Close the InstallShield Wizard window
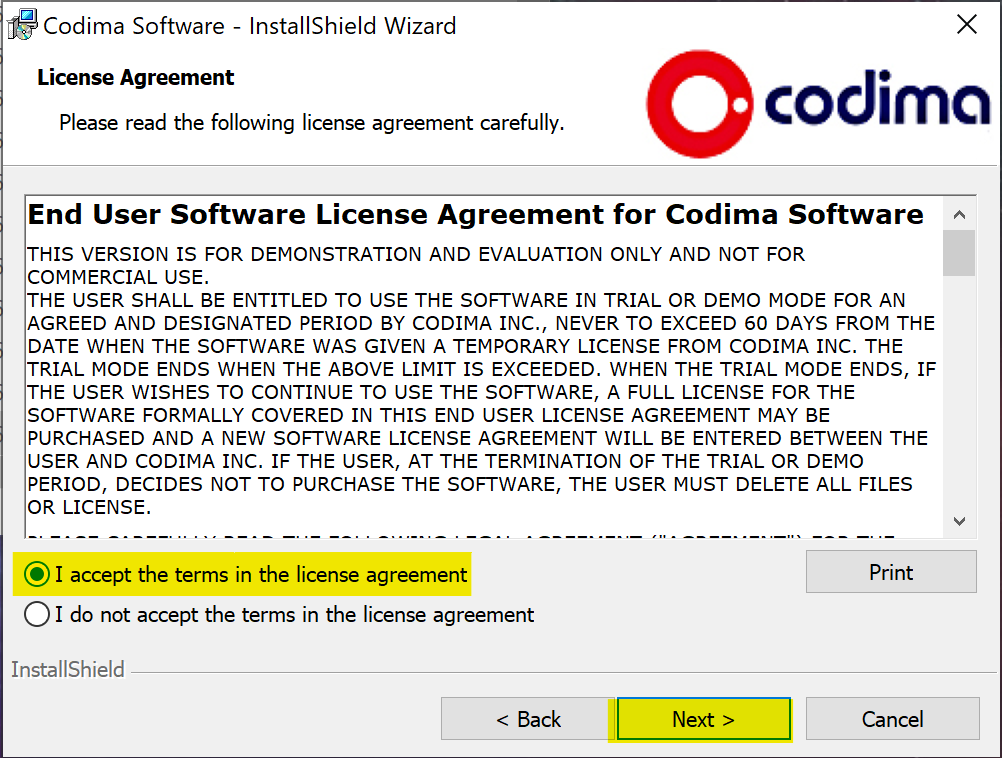The height and width of the screenshot is (758, 1002). (966, 25)
